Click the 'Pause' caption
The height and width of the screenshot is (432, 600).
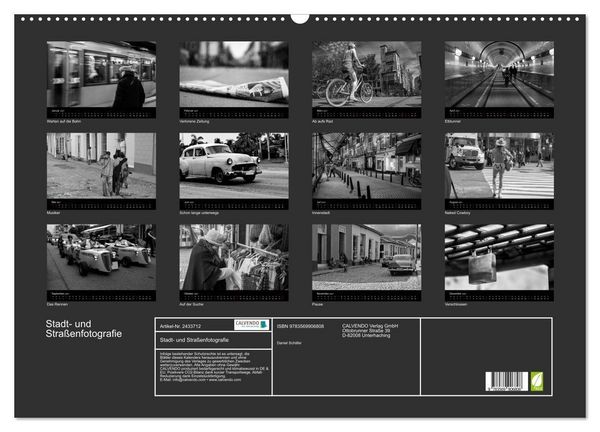click(x=317, y=304)
